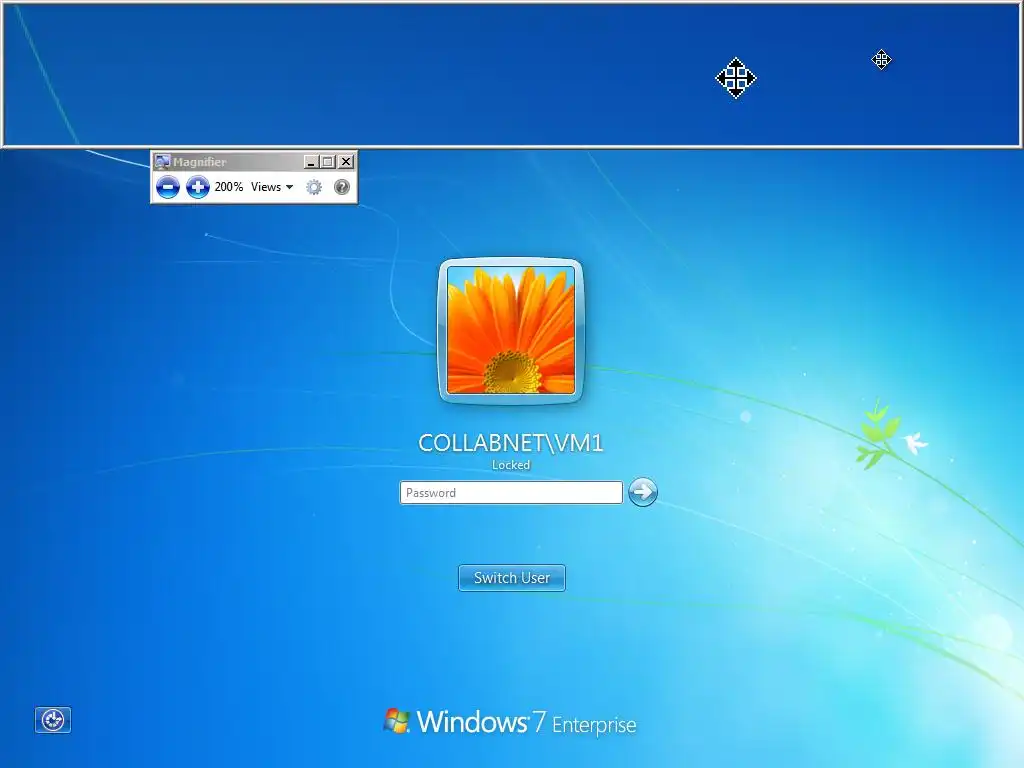This screenshot has height=768, width=1024.
Task: Focus the Password input field
Action: tap(511, 492)
